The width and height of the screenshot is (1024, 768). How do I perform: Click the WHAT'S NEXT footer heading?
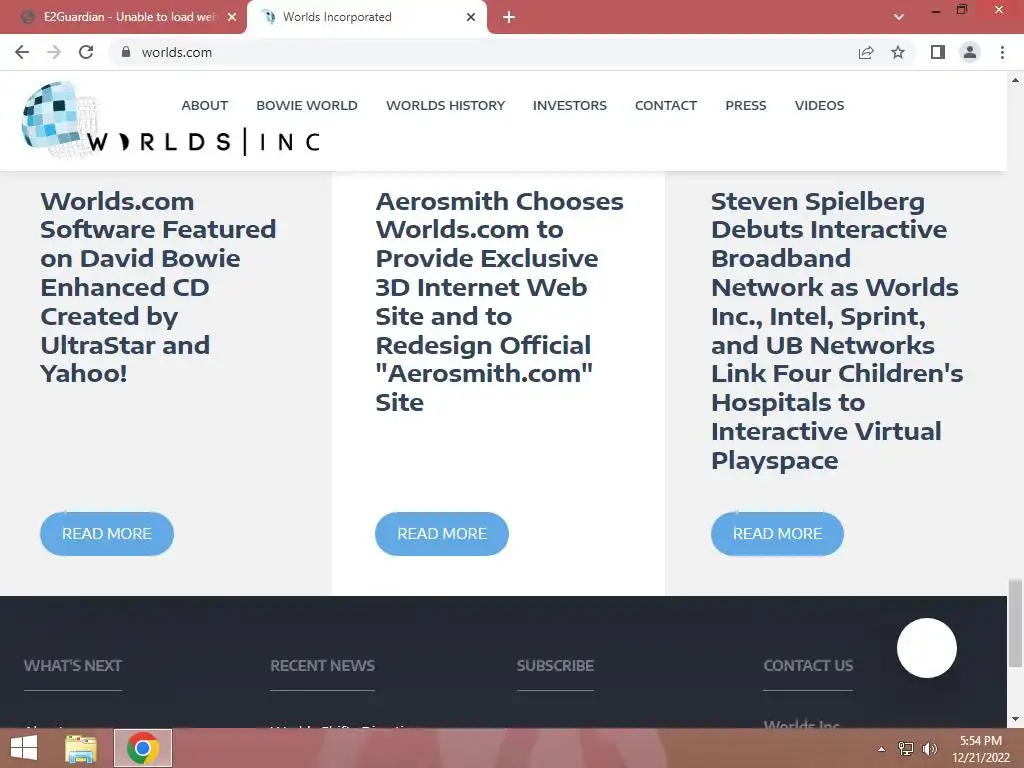[73, 665]
